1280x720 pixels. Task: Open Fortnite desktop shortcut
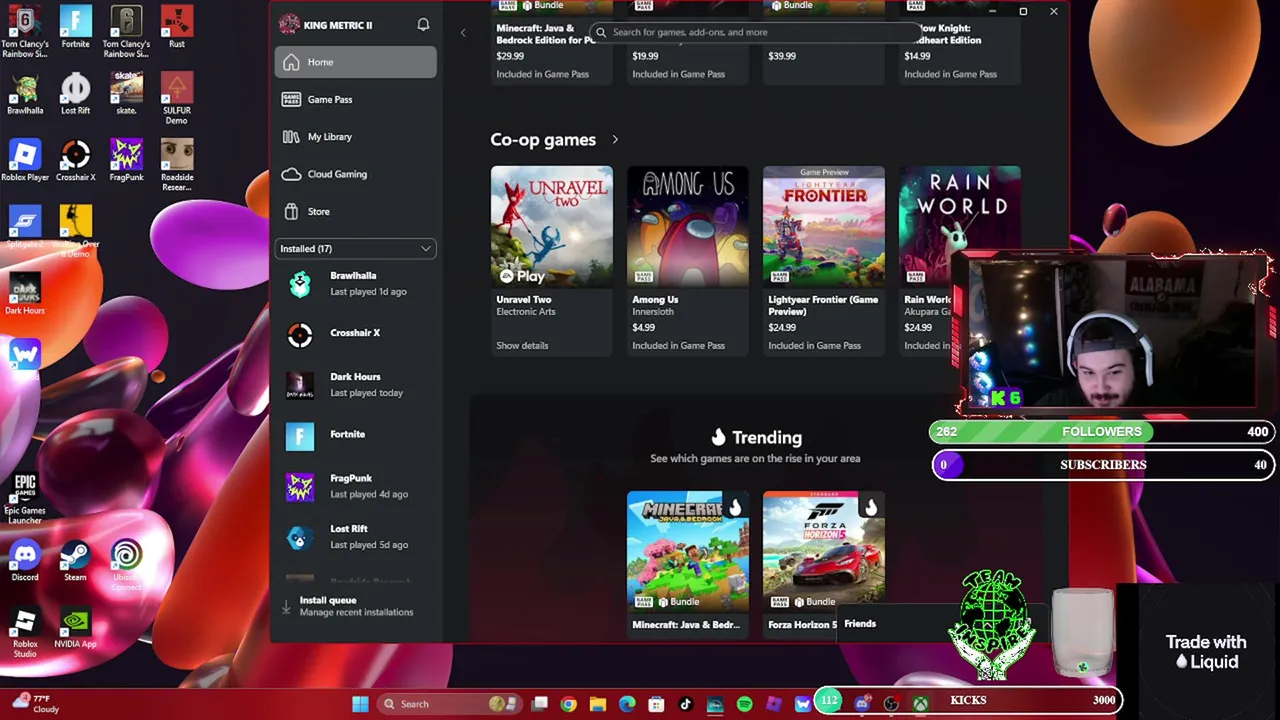[x=75, y=28]
